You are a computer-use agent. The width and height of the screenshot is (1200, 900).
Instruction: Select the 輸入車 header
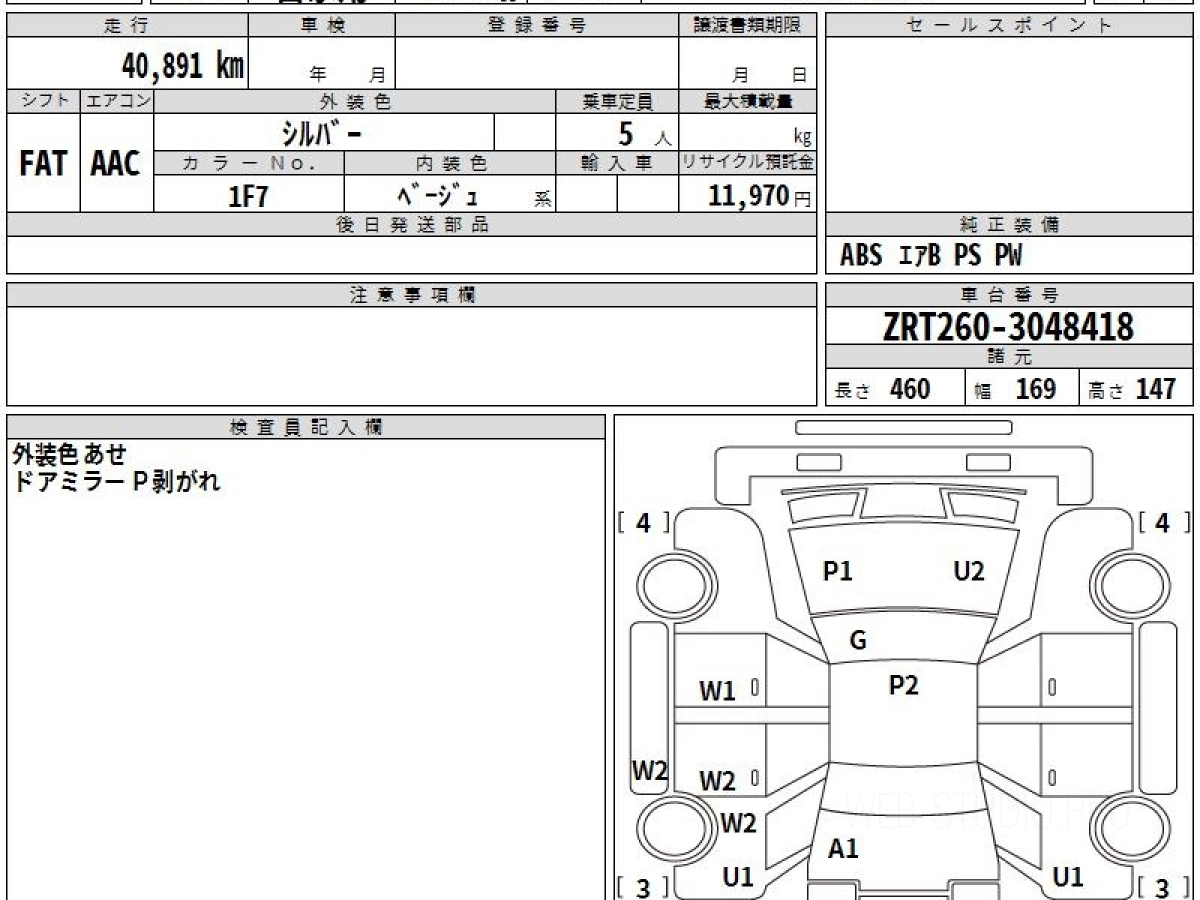click(x=618, y=164)
